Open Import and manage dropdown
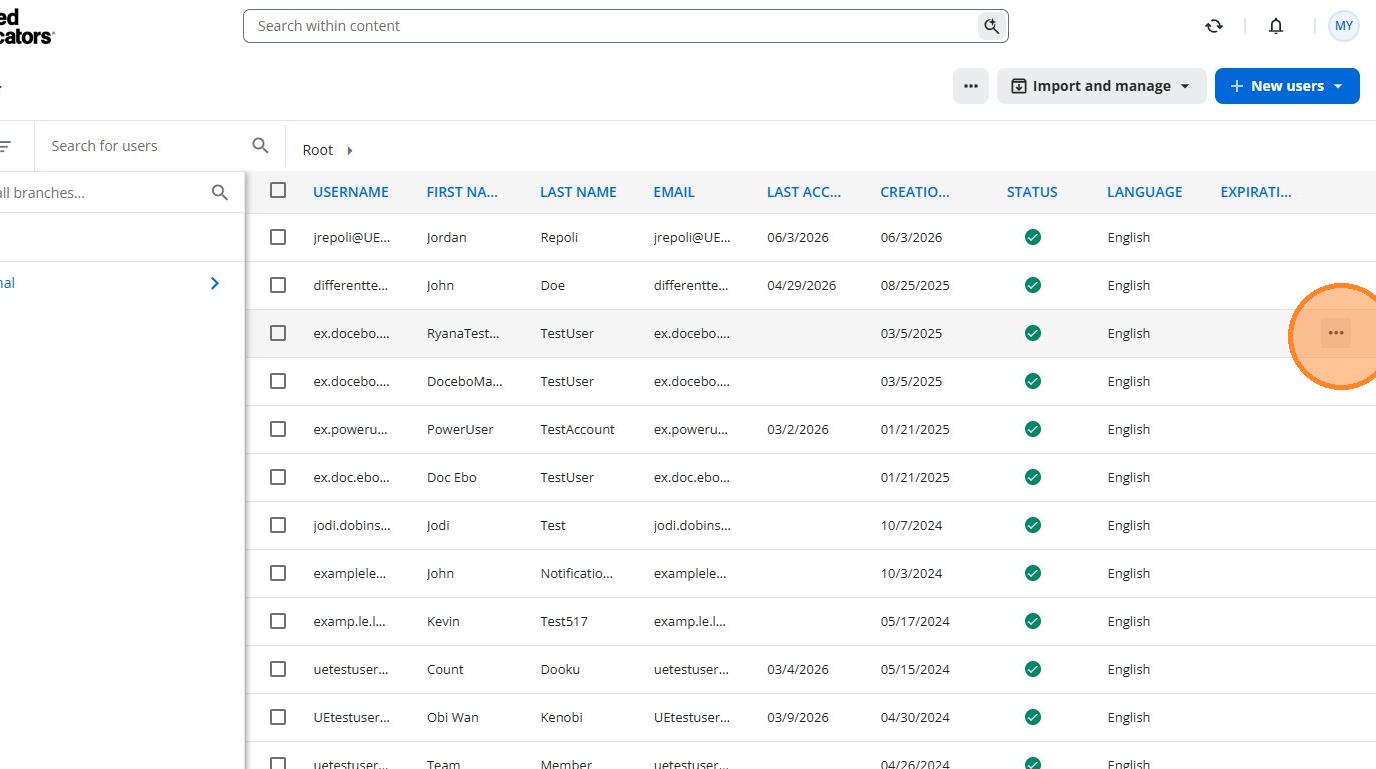This screenshot has height=769, width=1376. [1101, 86]
